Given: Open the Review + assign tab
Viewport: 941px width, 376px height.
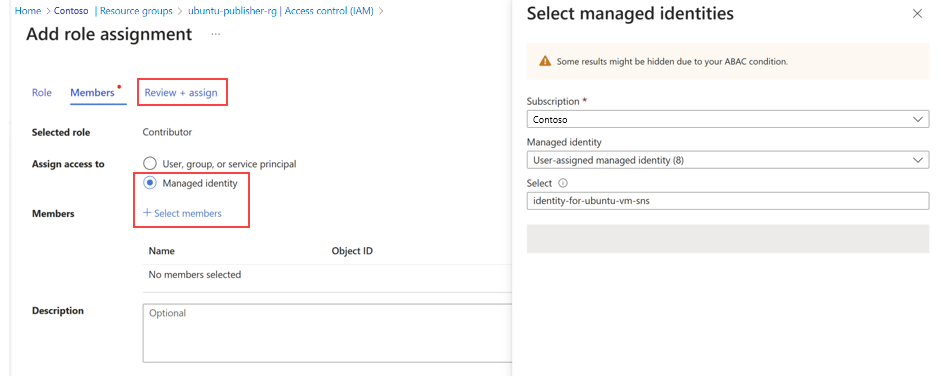Looking at the screenshot, I should coord(181,93).
